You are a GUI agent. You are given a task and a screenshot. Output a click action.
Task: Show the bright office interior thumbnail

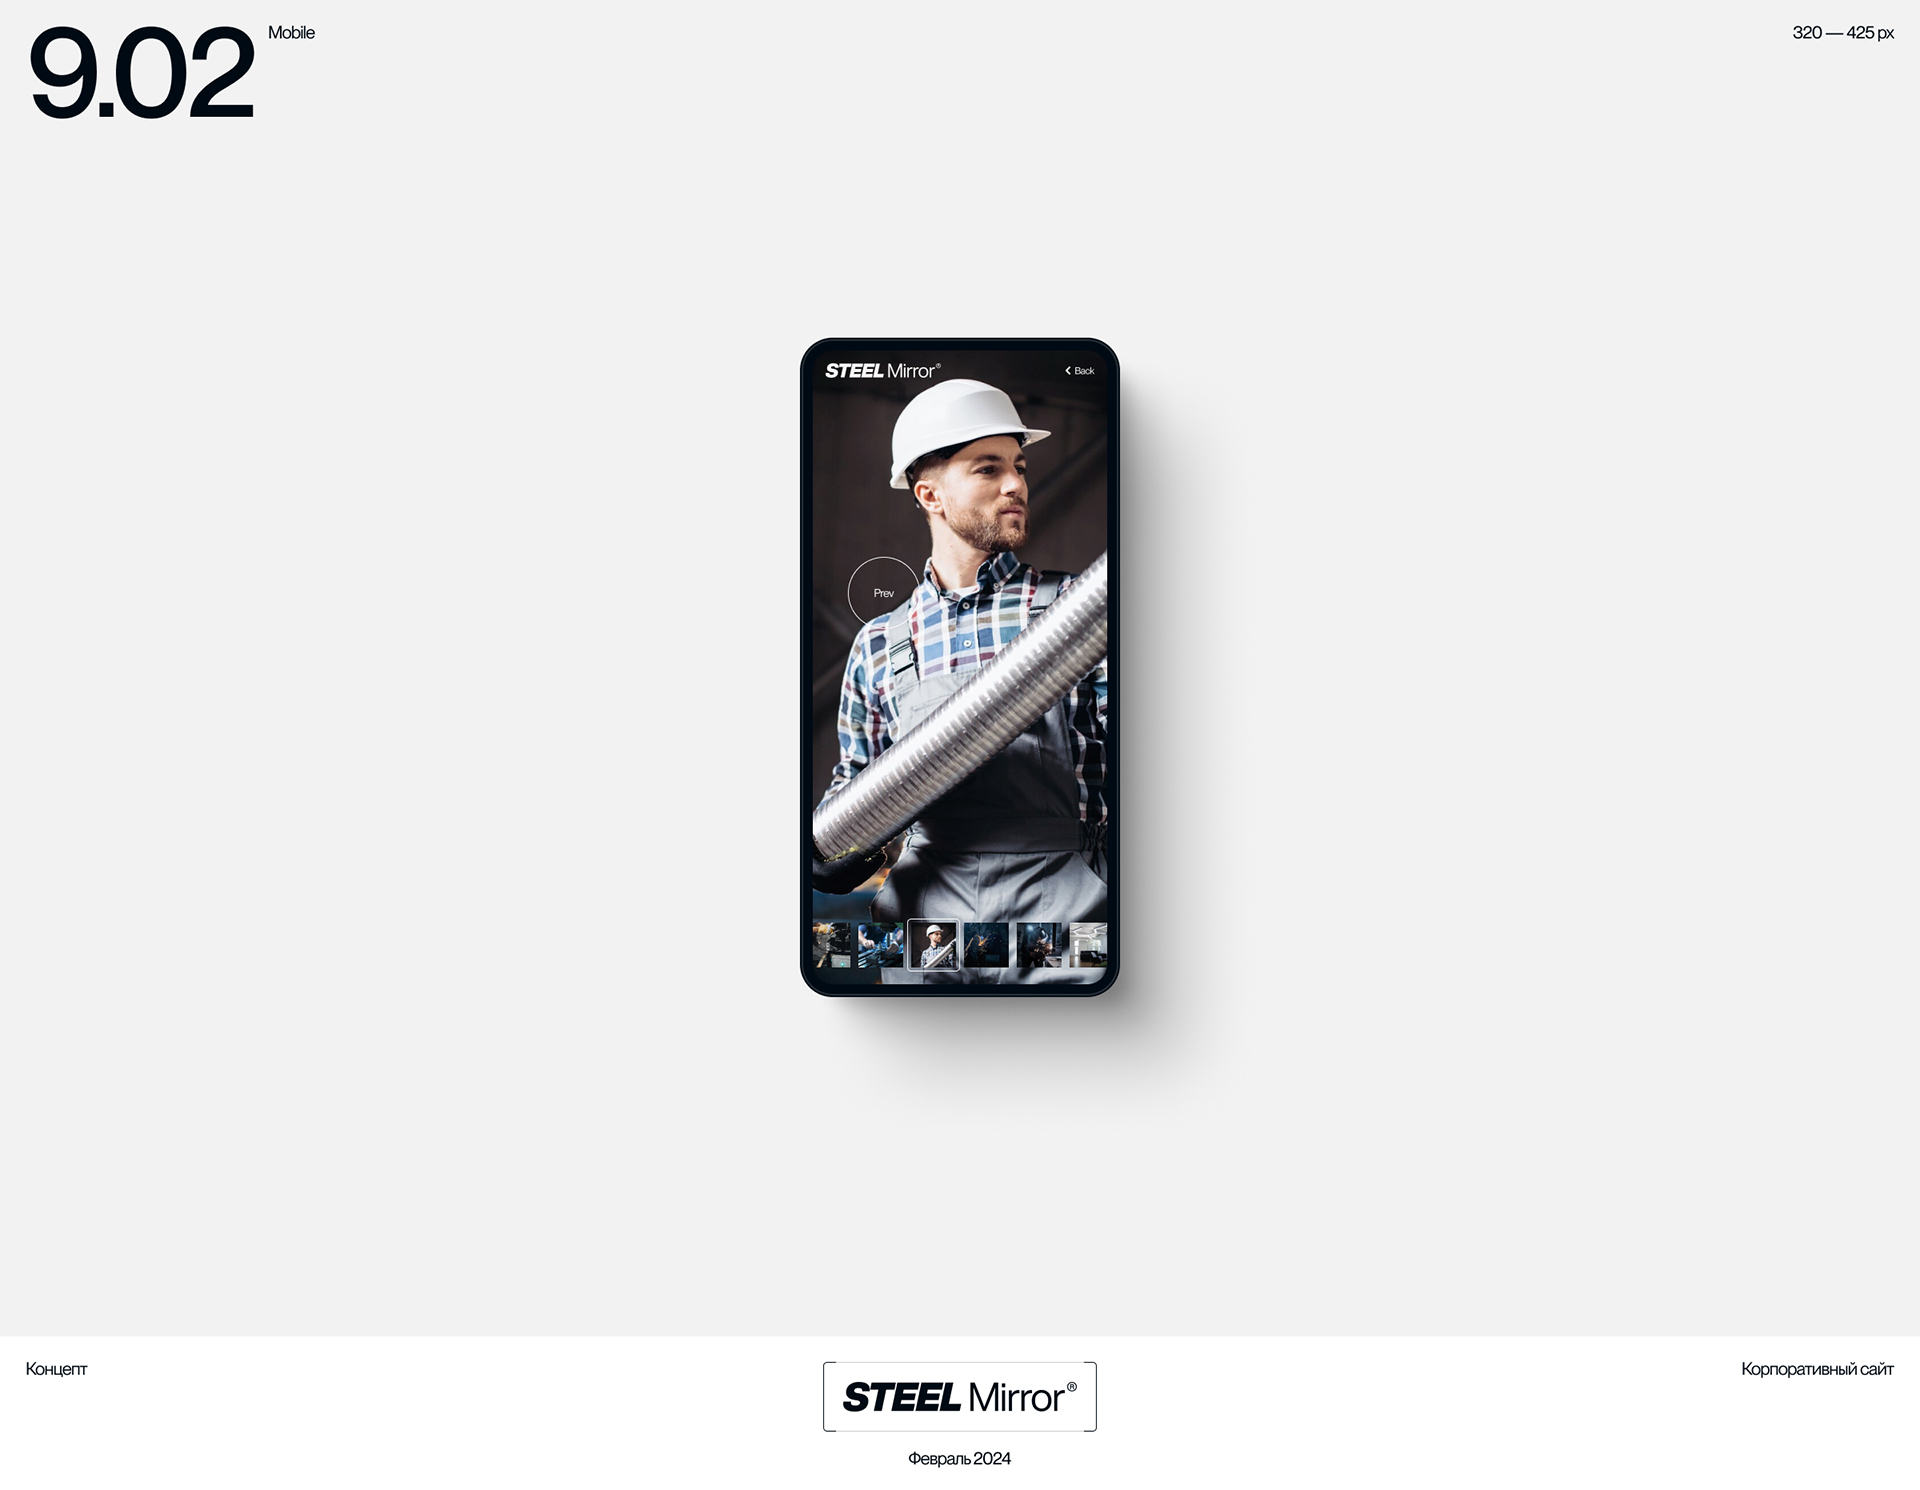point(1088,945)
